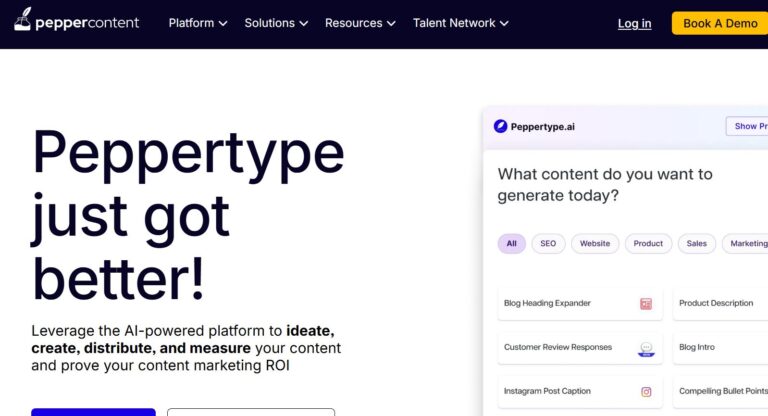Click the Blog Heading Expander red icon

click(x=646, y=304)
